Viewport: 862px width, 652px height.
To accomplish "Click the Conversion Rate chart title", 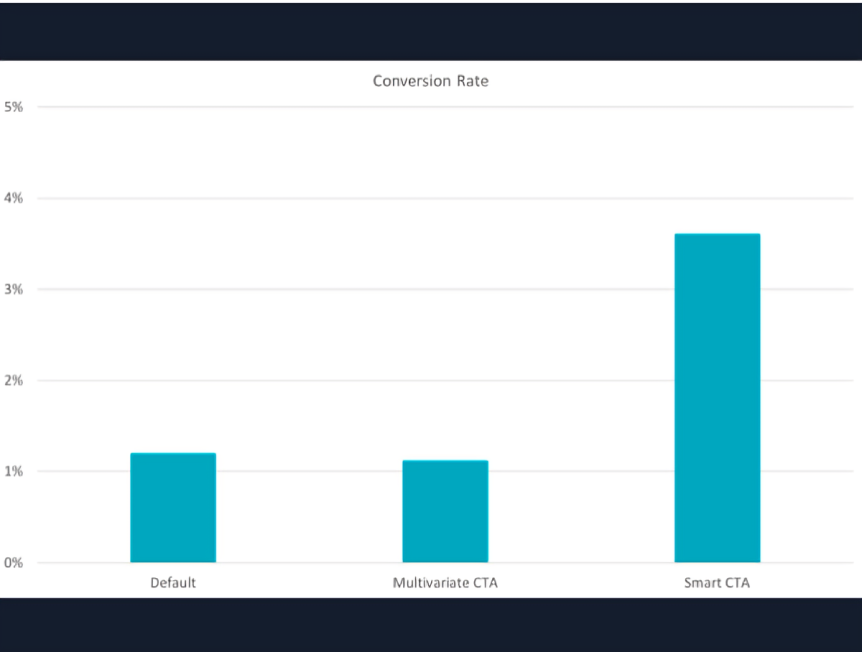I will (430, 81).
